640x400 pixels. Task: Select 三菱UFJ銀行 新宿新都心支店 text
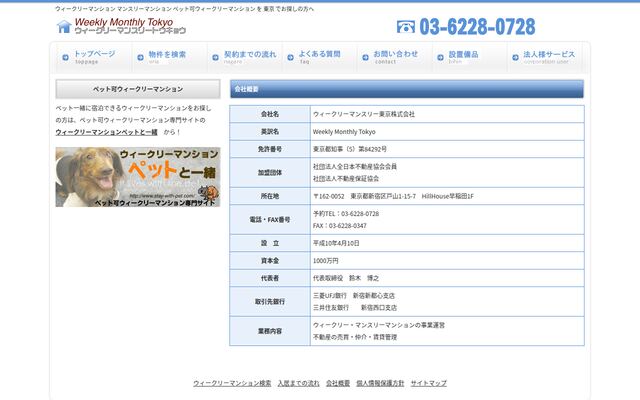[354, 296]
